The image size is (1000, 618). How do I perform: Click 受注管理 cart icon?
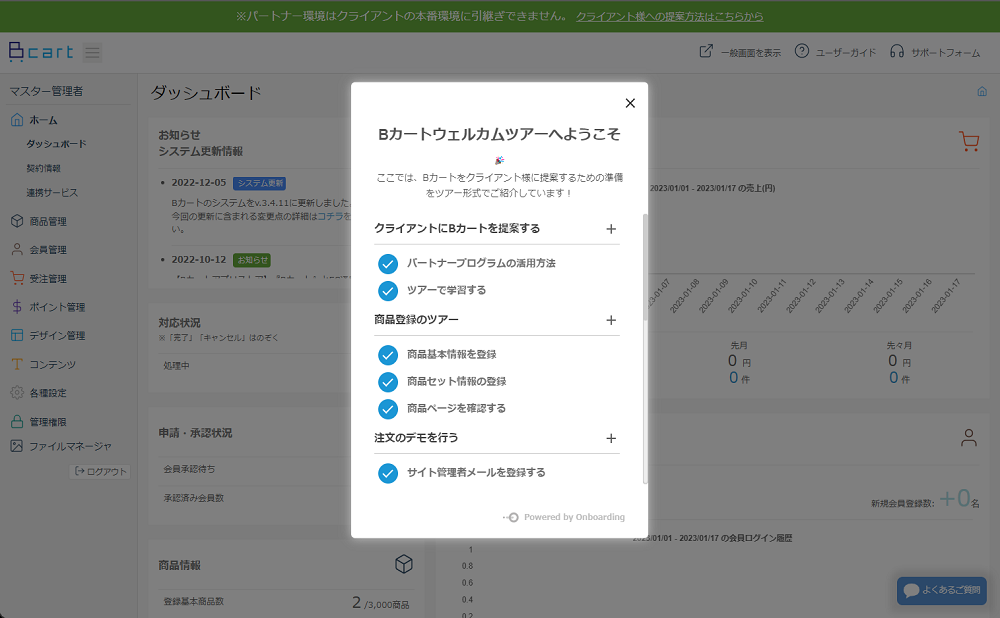point(17,278)
